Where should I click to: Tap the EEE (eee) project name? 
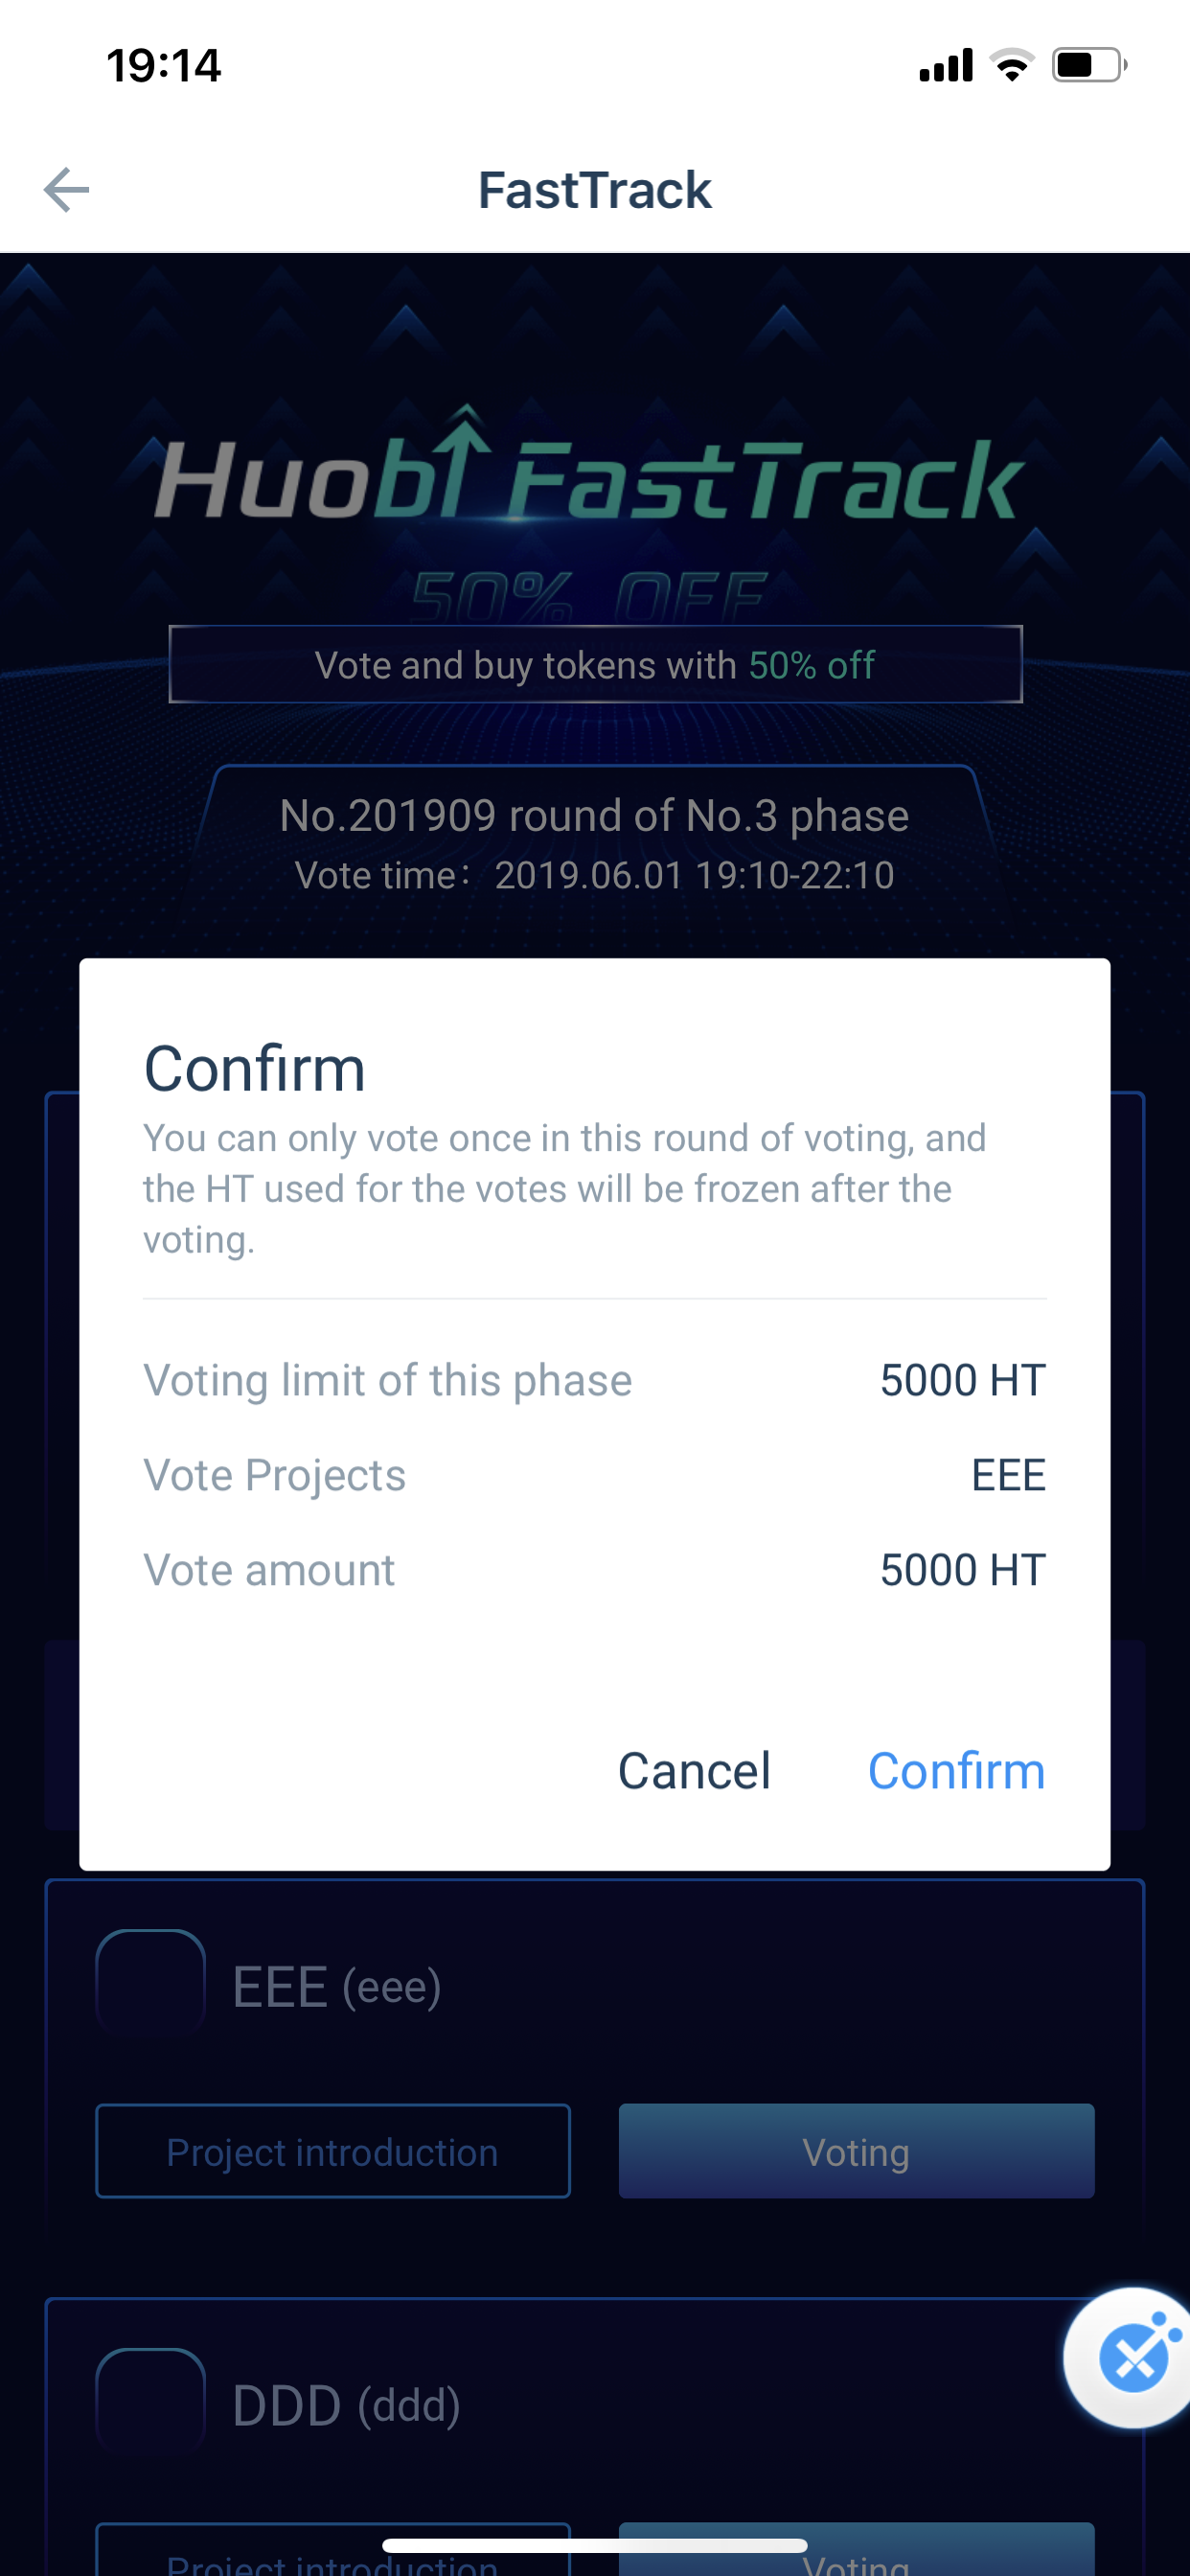(x=336, y=1986)
